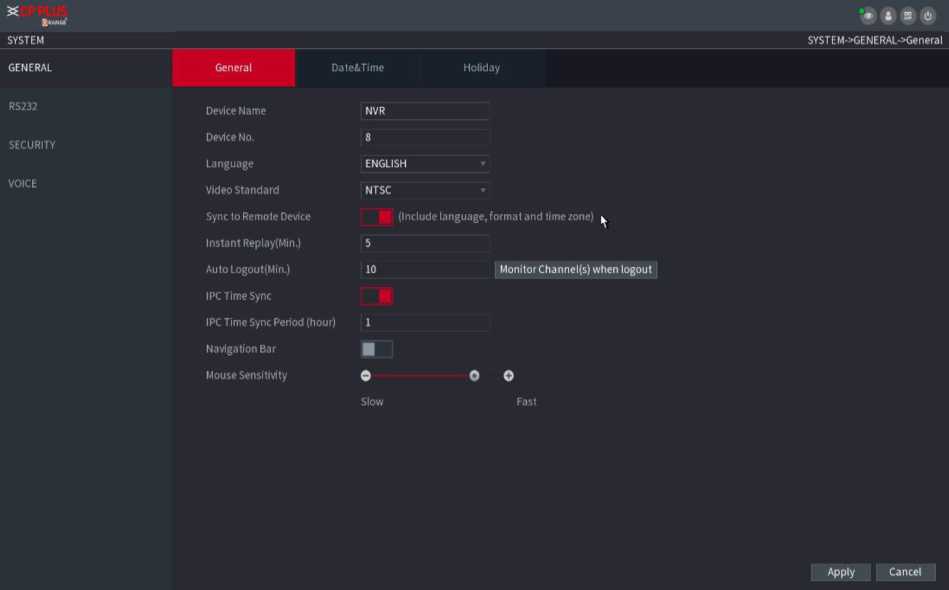The width and height of the screenshot is (949, 590).
Task: Click the live view eye icon
Action: [868, 16]
